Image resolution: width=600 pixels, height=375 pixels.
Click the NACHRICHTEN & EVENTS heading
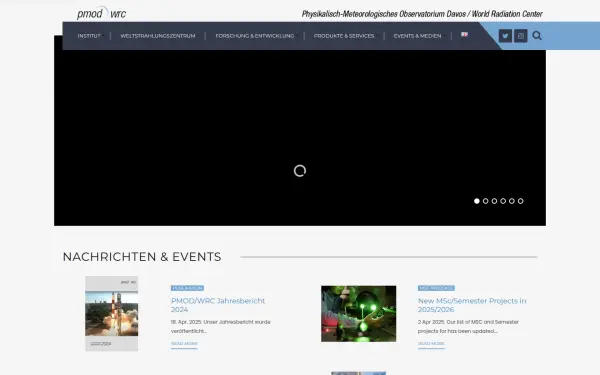tap(142, 257)
